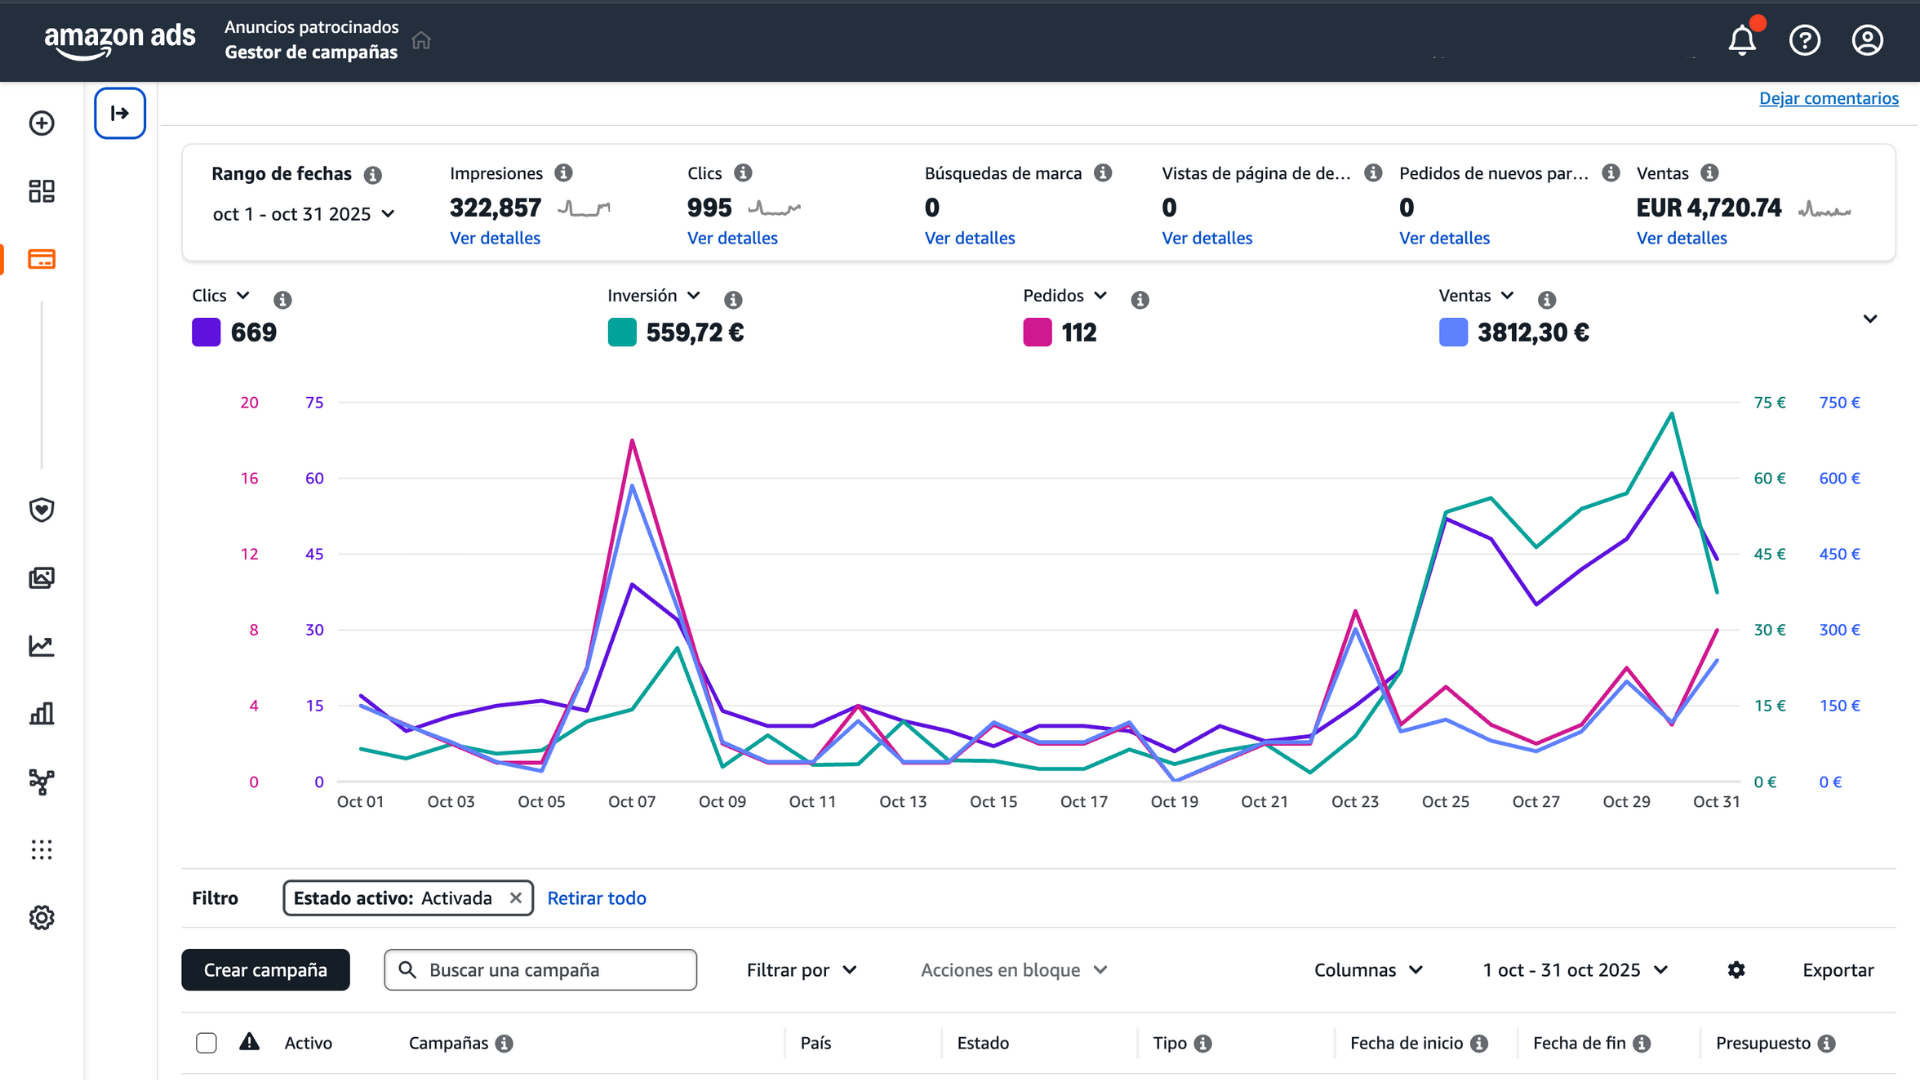Click the plus create icon in sidebar
Viewport: 1920px width, 1080px height.
(x=42, y=123)
